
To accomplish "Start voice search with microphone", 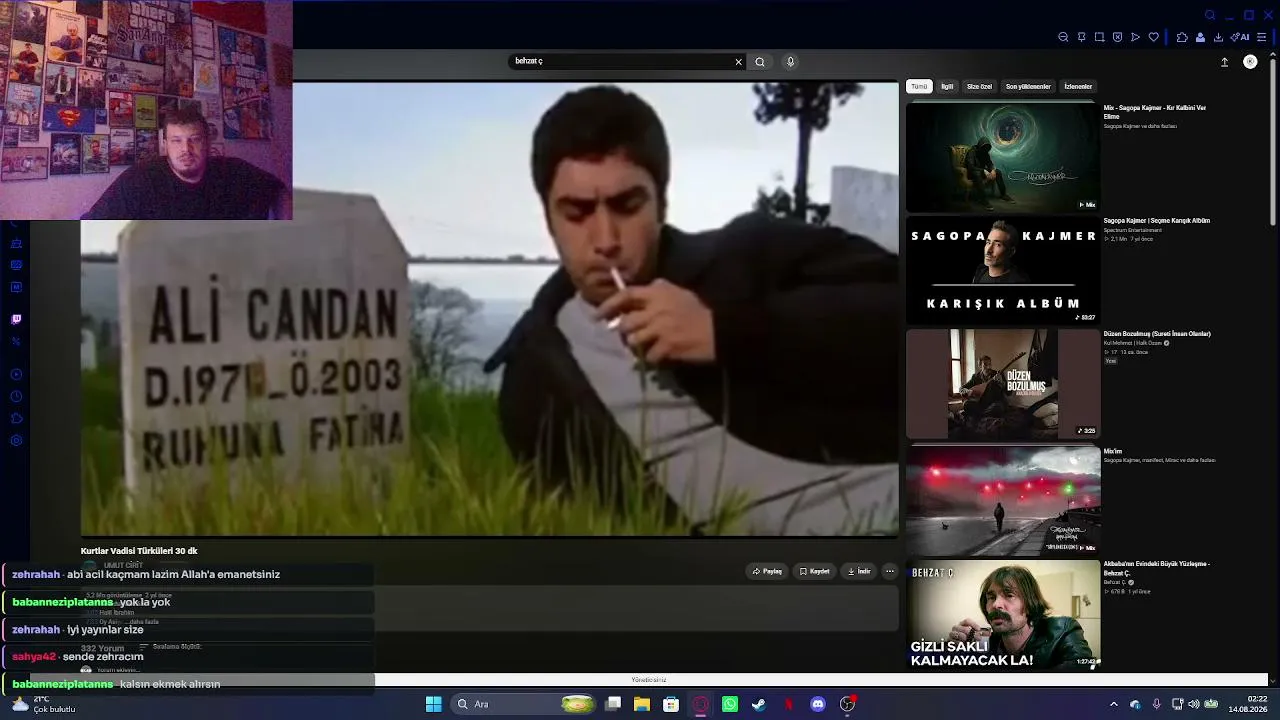I will (790, 62).
